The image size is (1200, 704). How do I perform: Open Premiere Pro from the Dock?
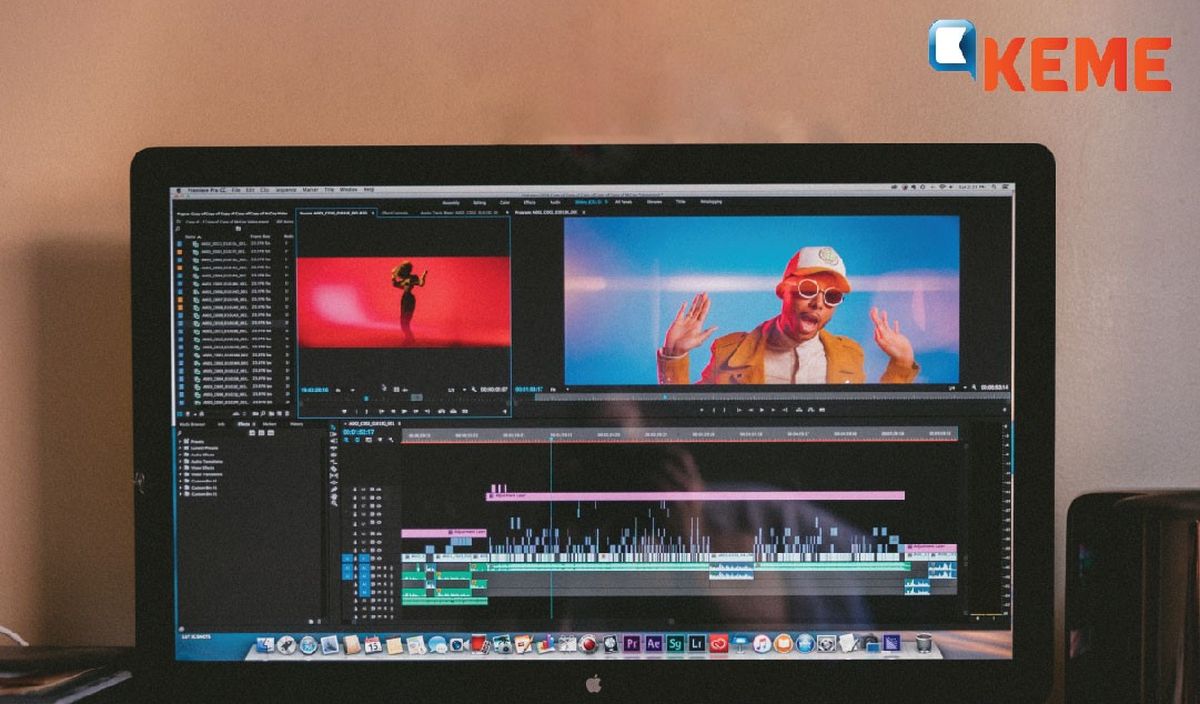pyautogui.click(x=631, y=643)
